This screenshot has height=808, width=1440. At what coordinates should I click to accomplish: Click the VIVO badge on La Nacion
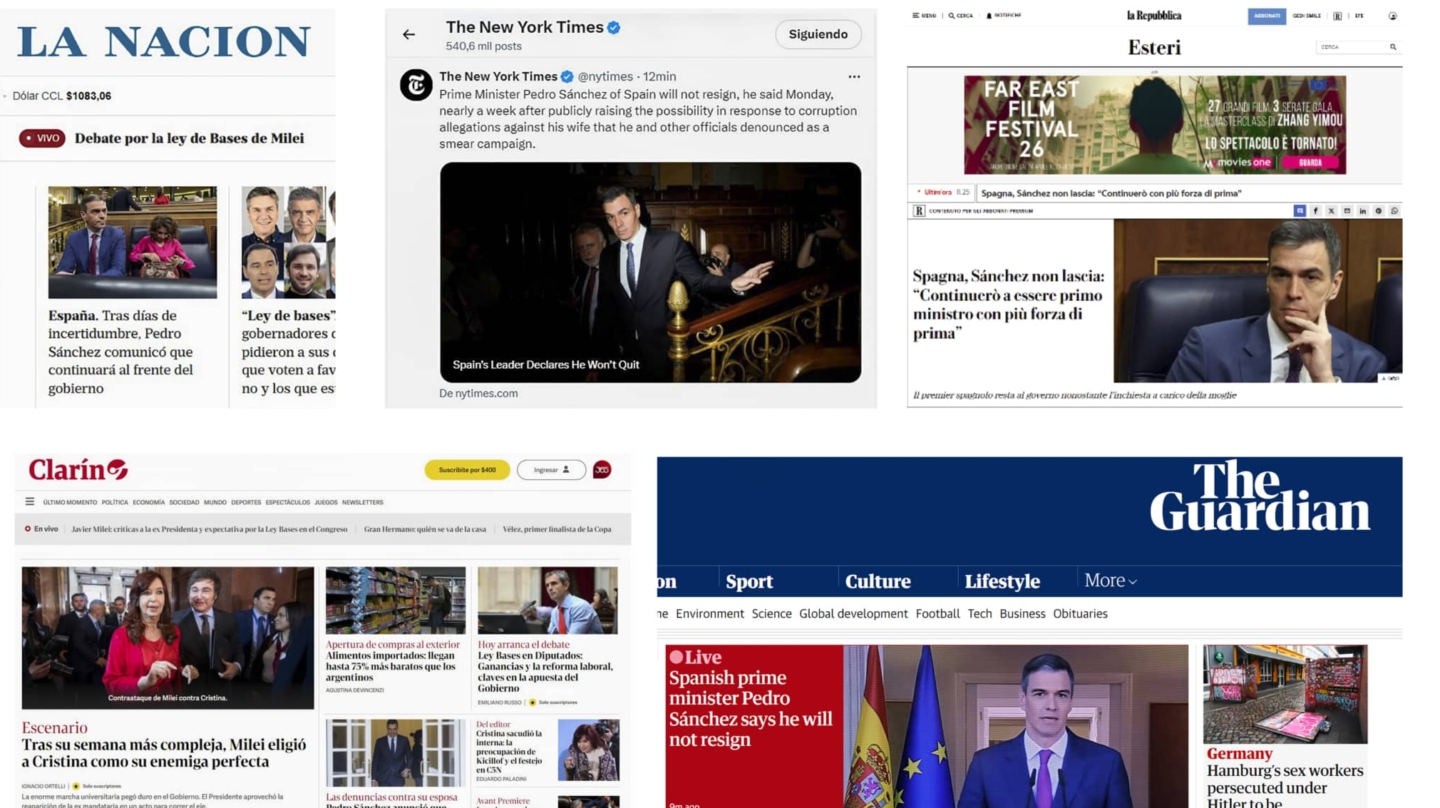[42, 138]
